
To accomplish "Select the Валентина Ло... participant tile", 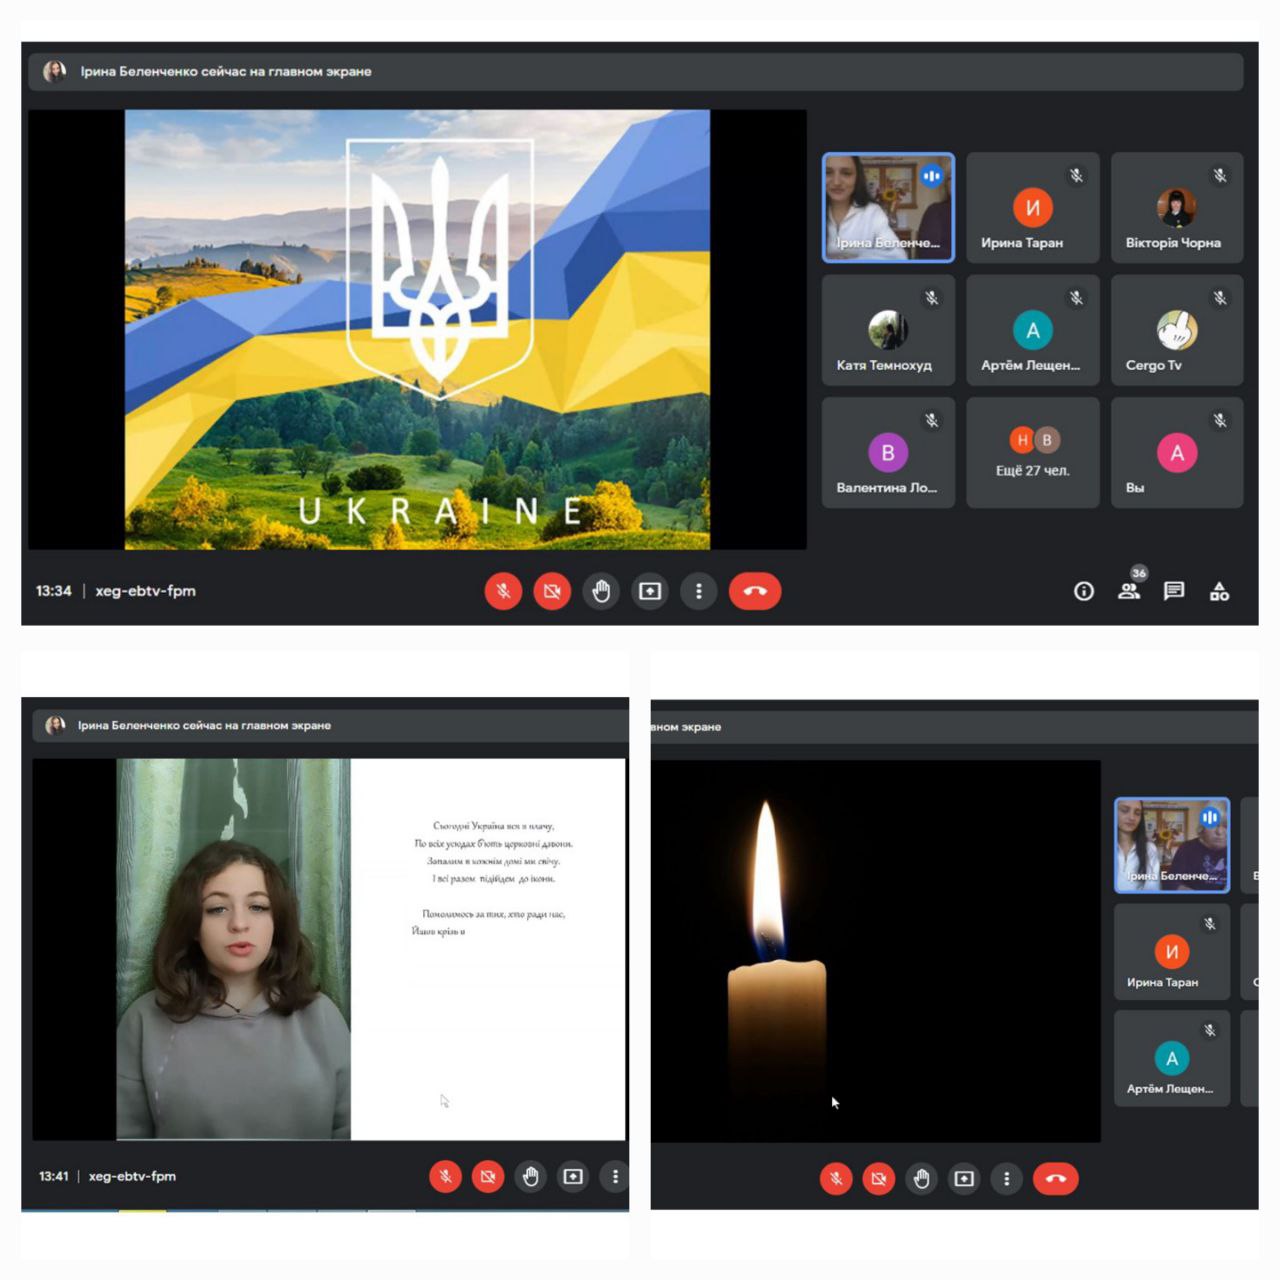I will (888, 453).
